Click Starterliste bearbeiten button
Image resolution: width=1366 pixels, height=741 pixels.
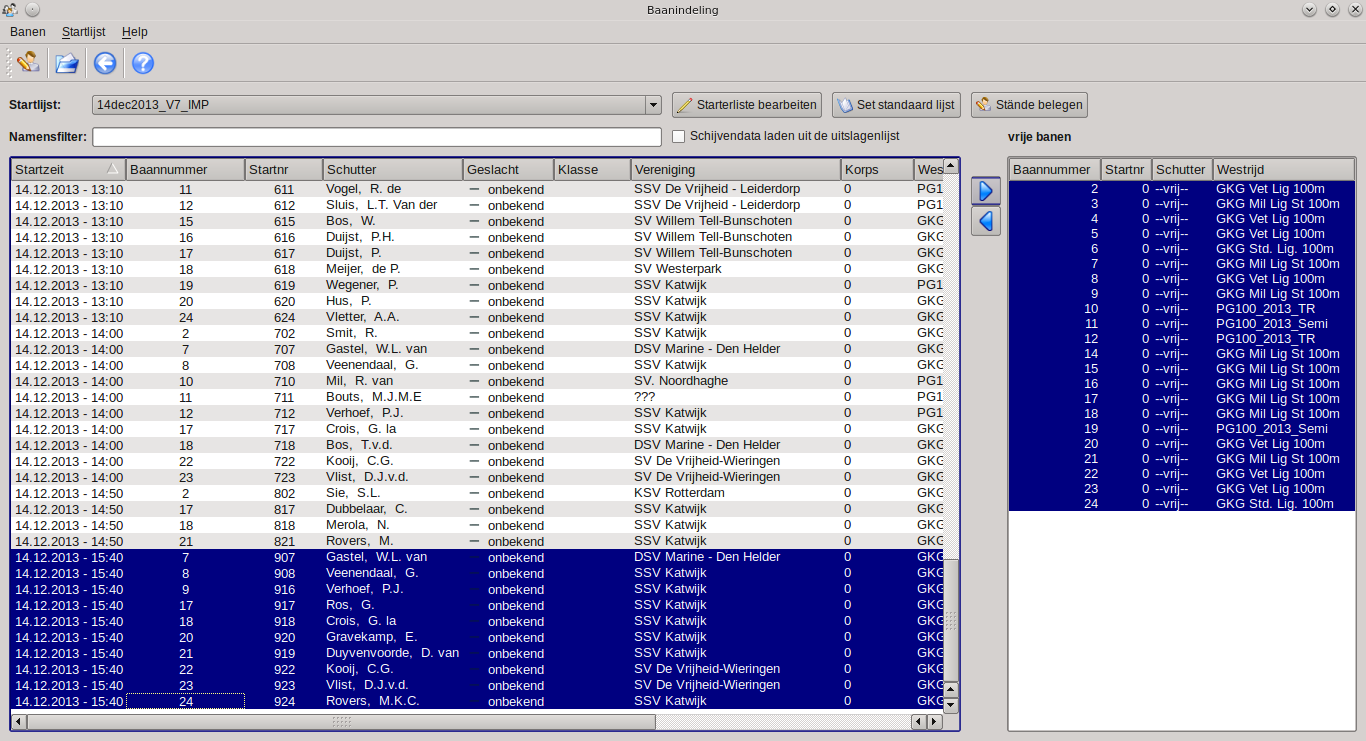coord(747,105)
